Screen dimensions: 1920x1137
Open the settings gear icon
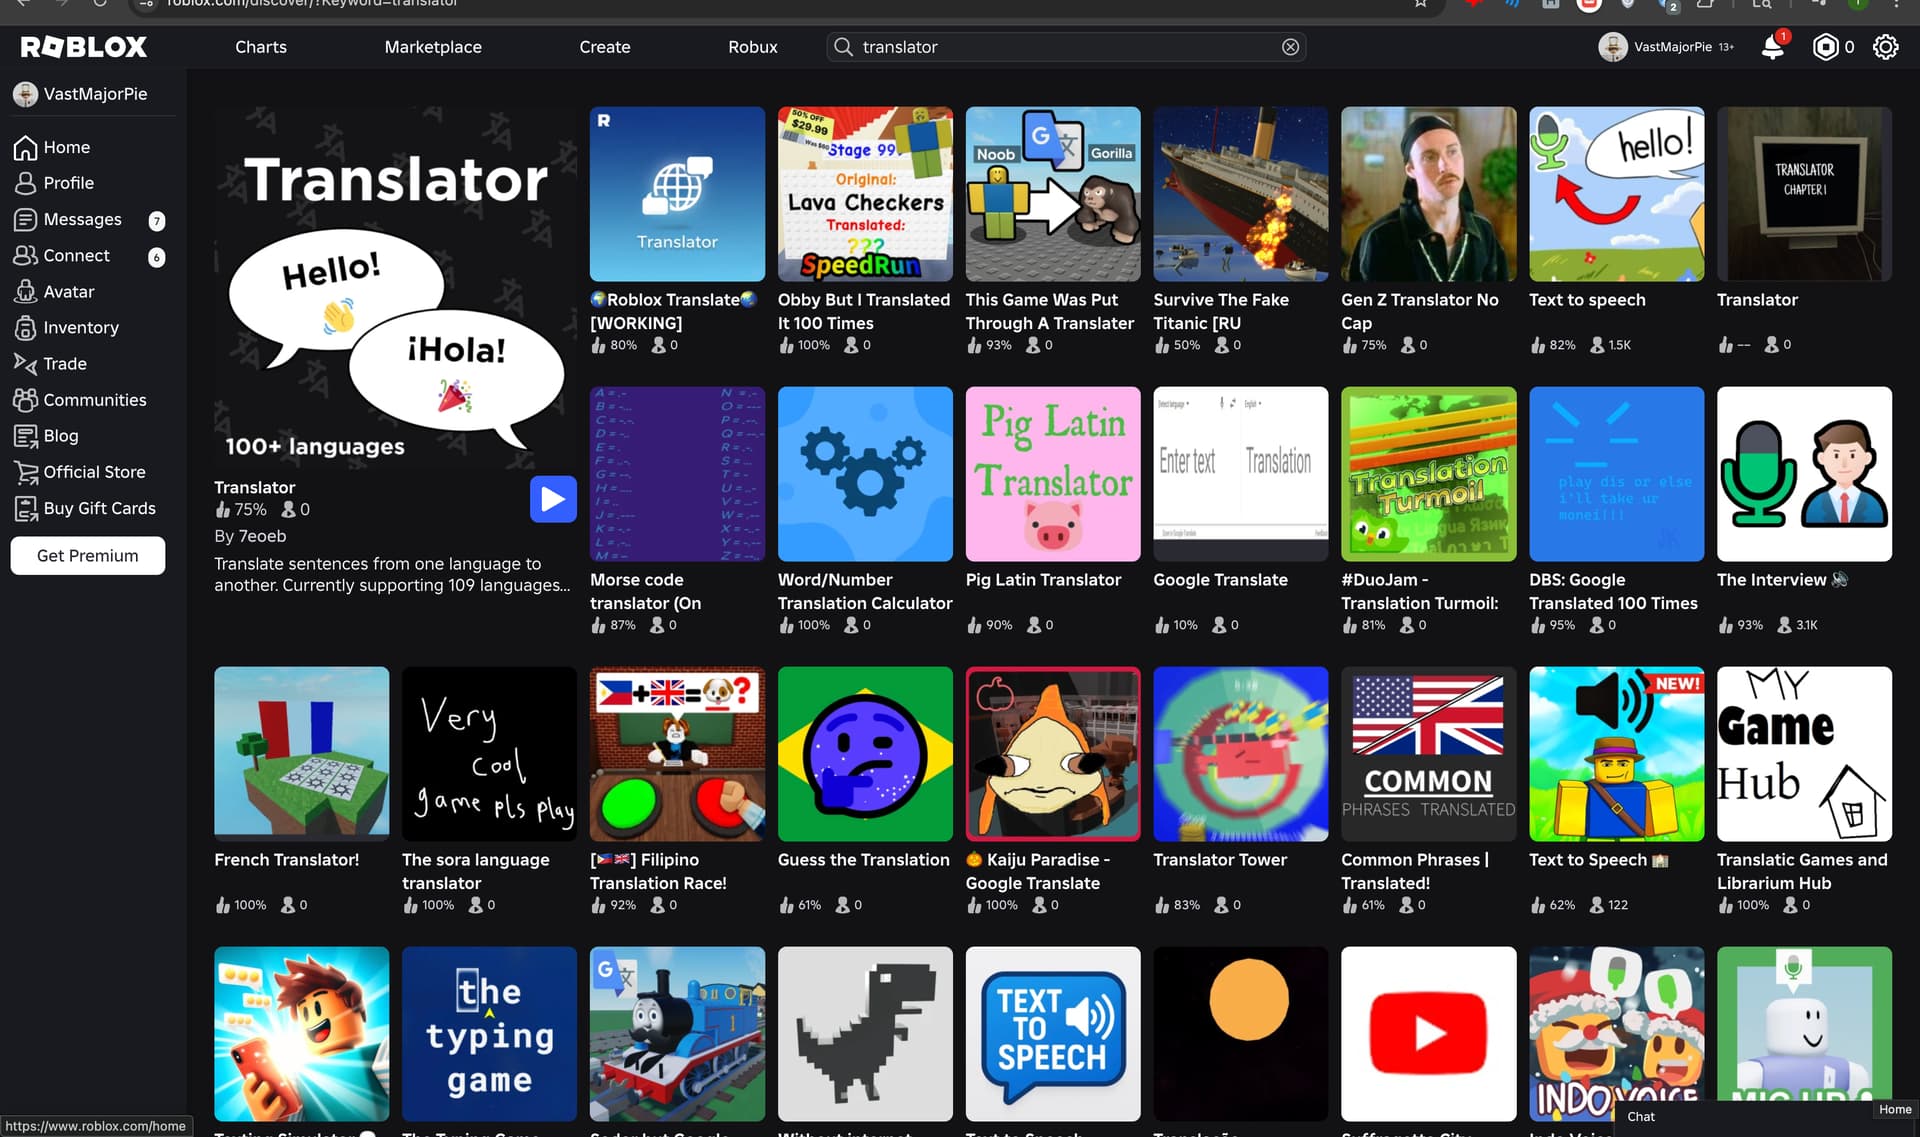1885,47
